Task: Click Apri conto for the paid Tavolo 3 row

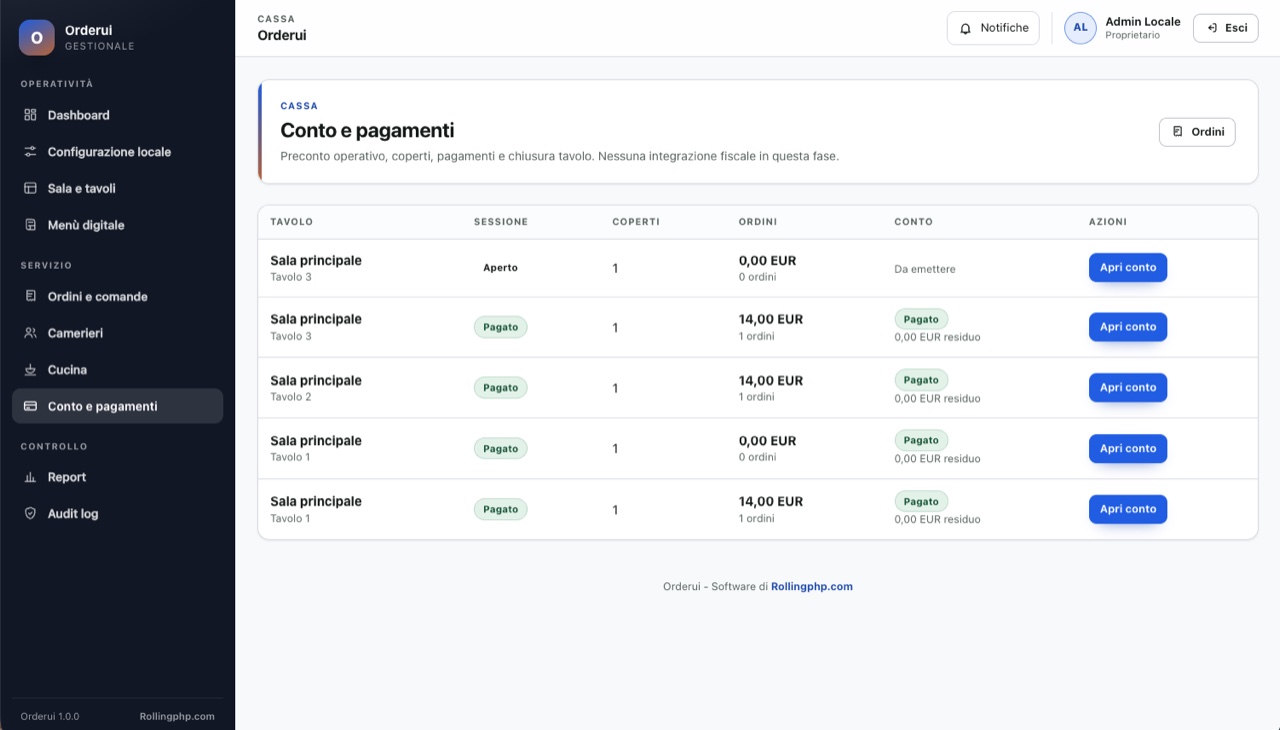Action: (1128, 327)
